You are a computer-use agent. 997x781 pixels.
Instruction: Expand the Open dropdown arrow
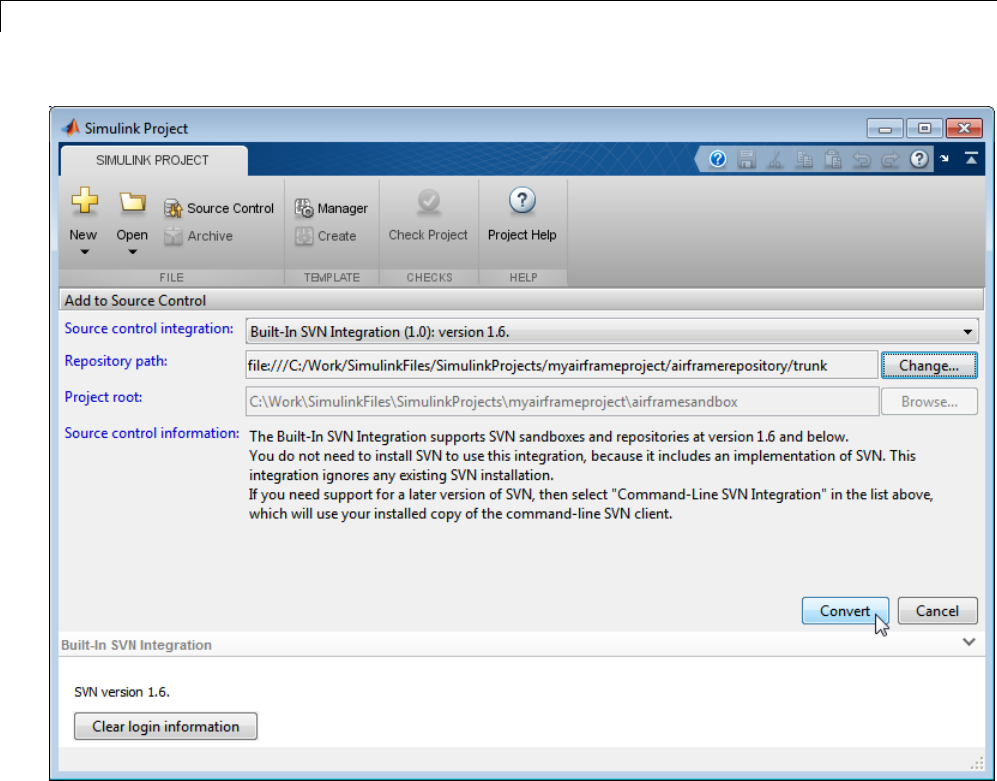pyautogui.click(x=132, y=252)
